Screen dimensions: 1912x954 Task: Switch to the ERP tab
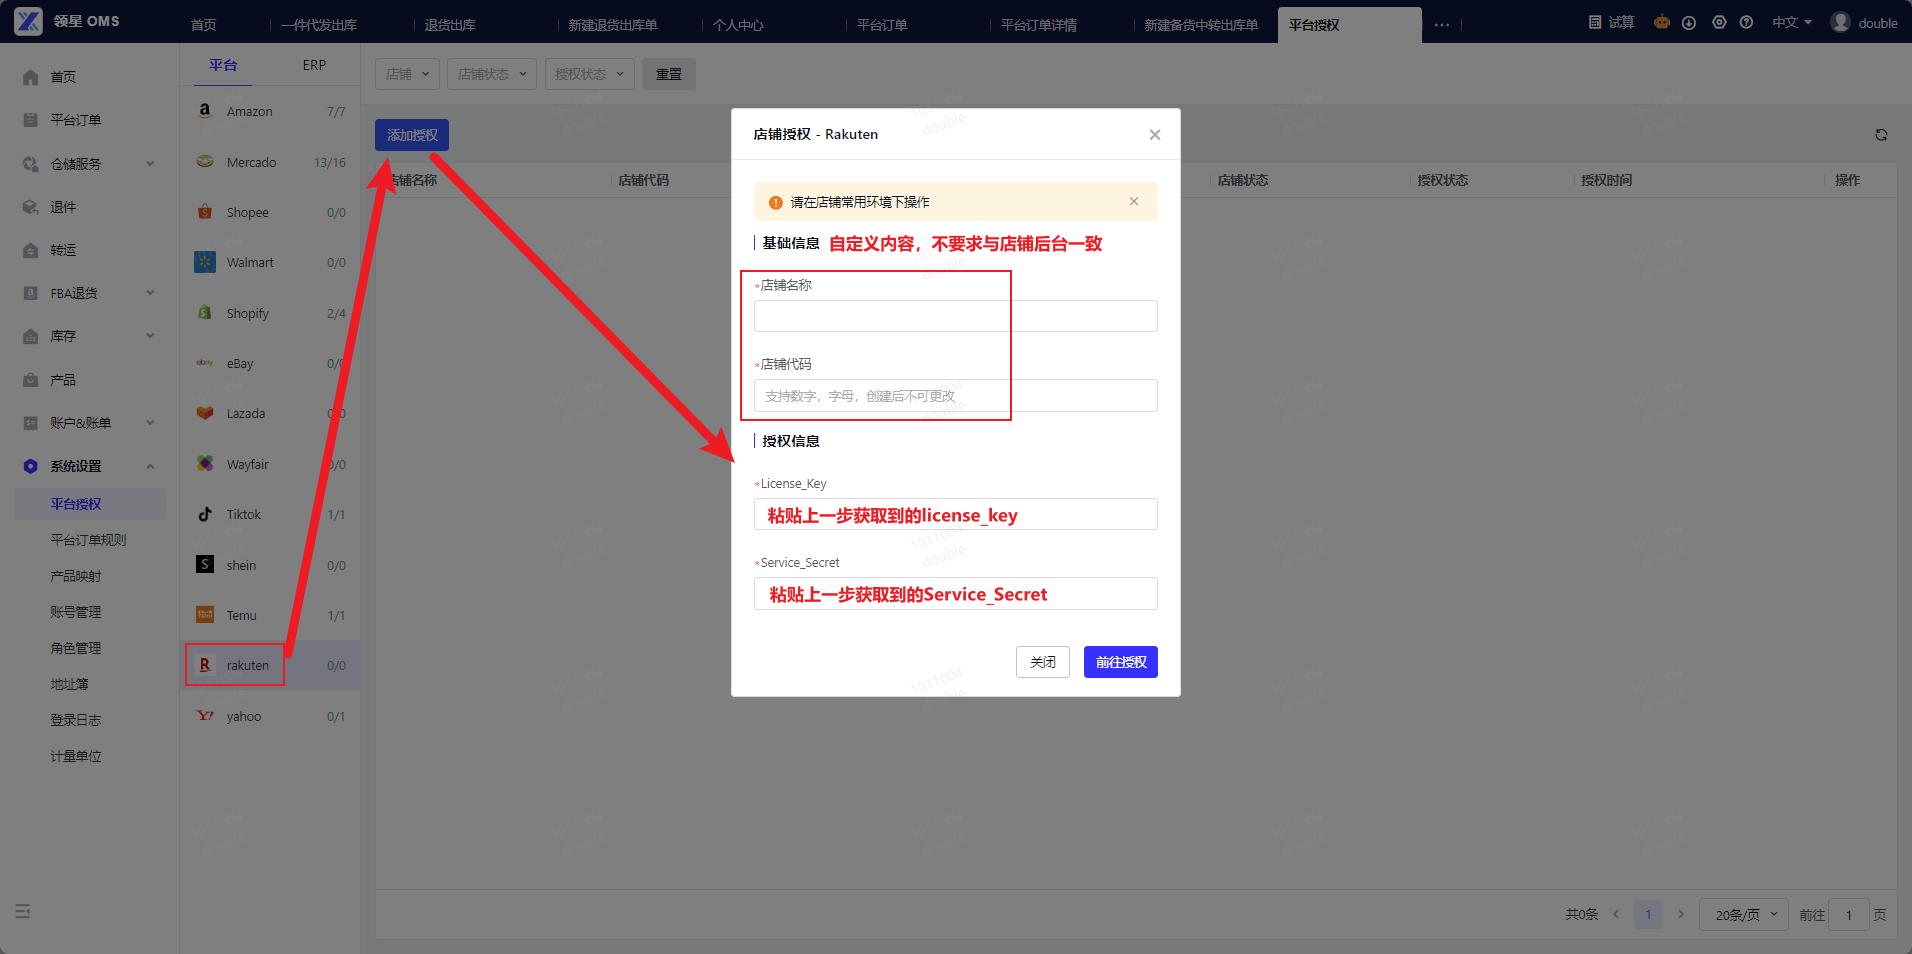(x=314, y=65)
